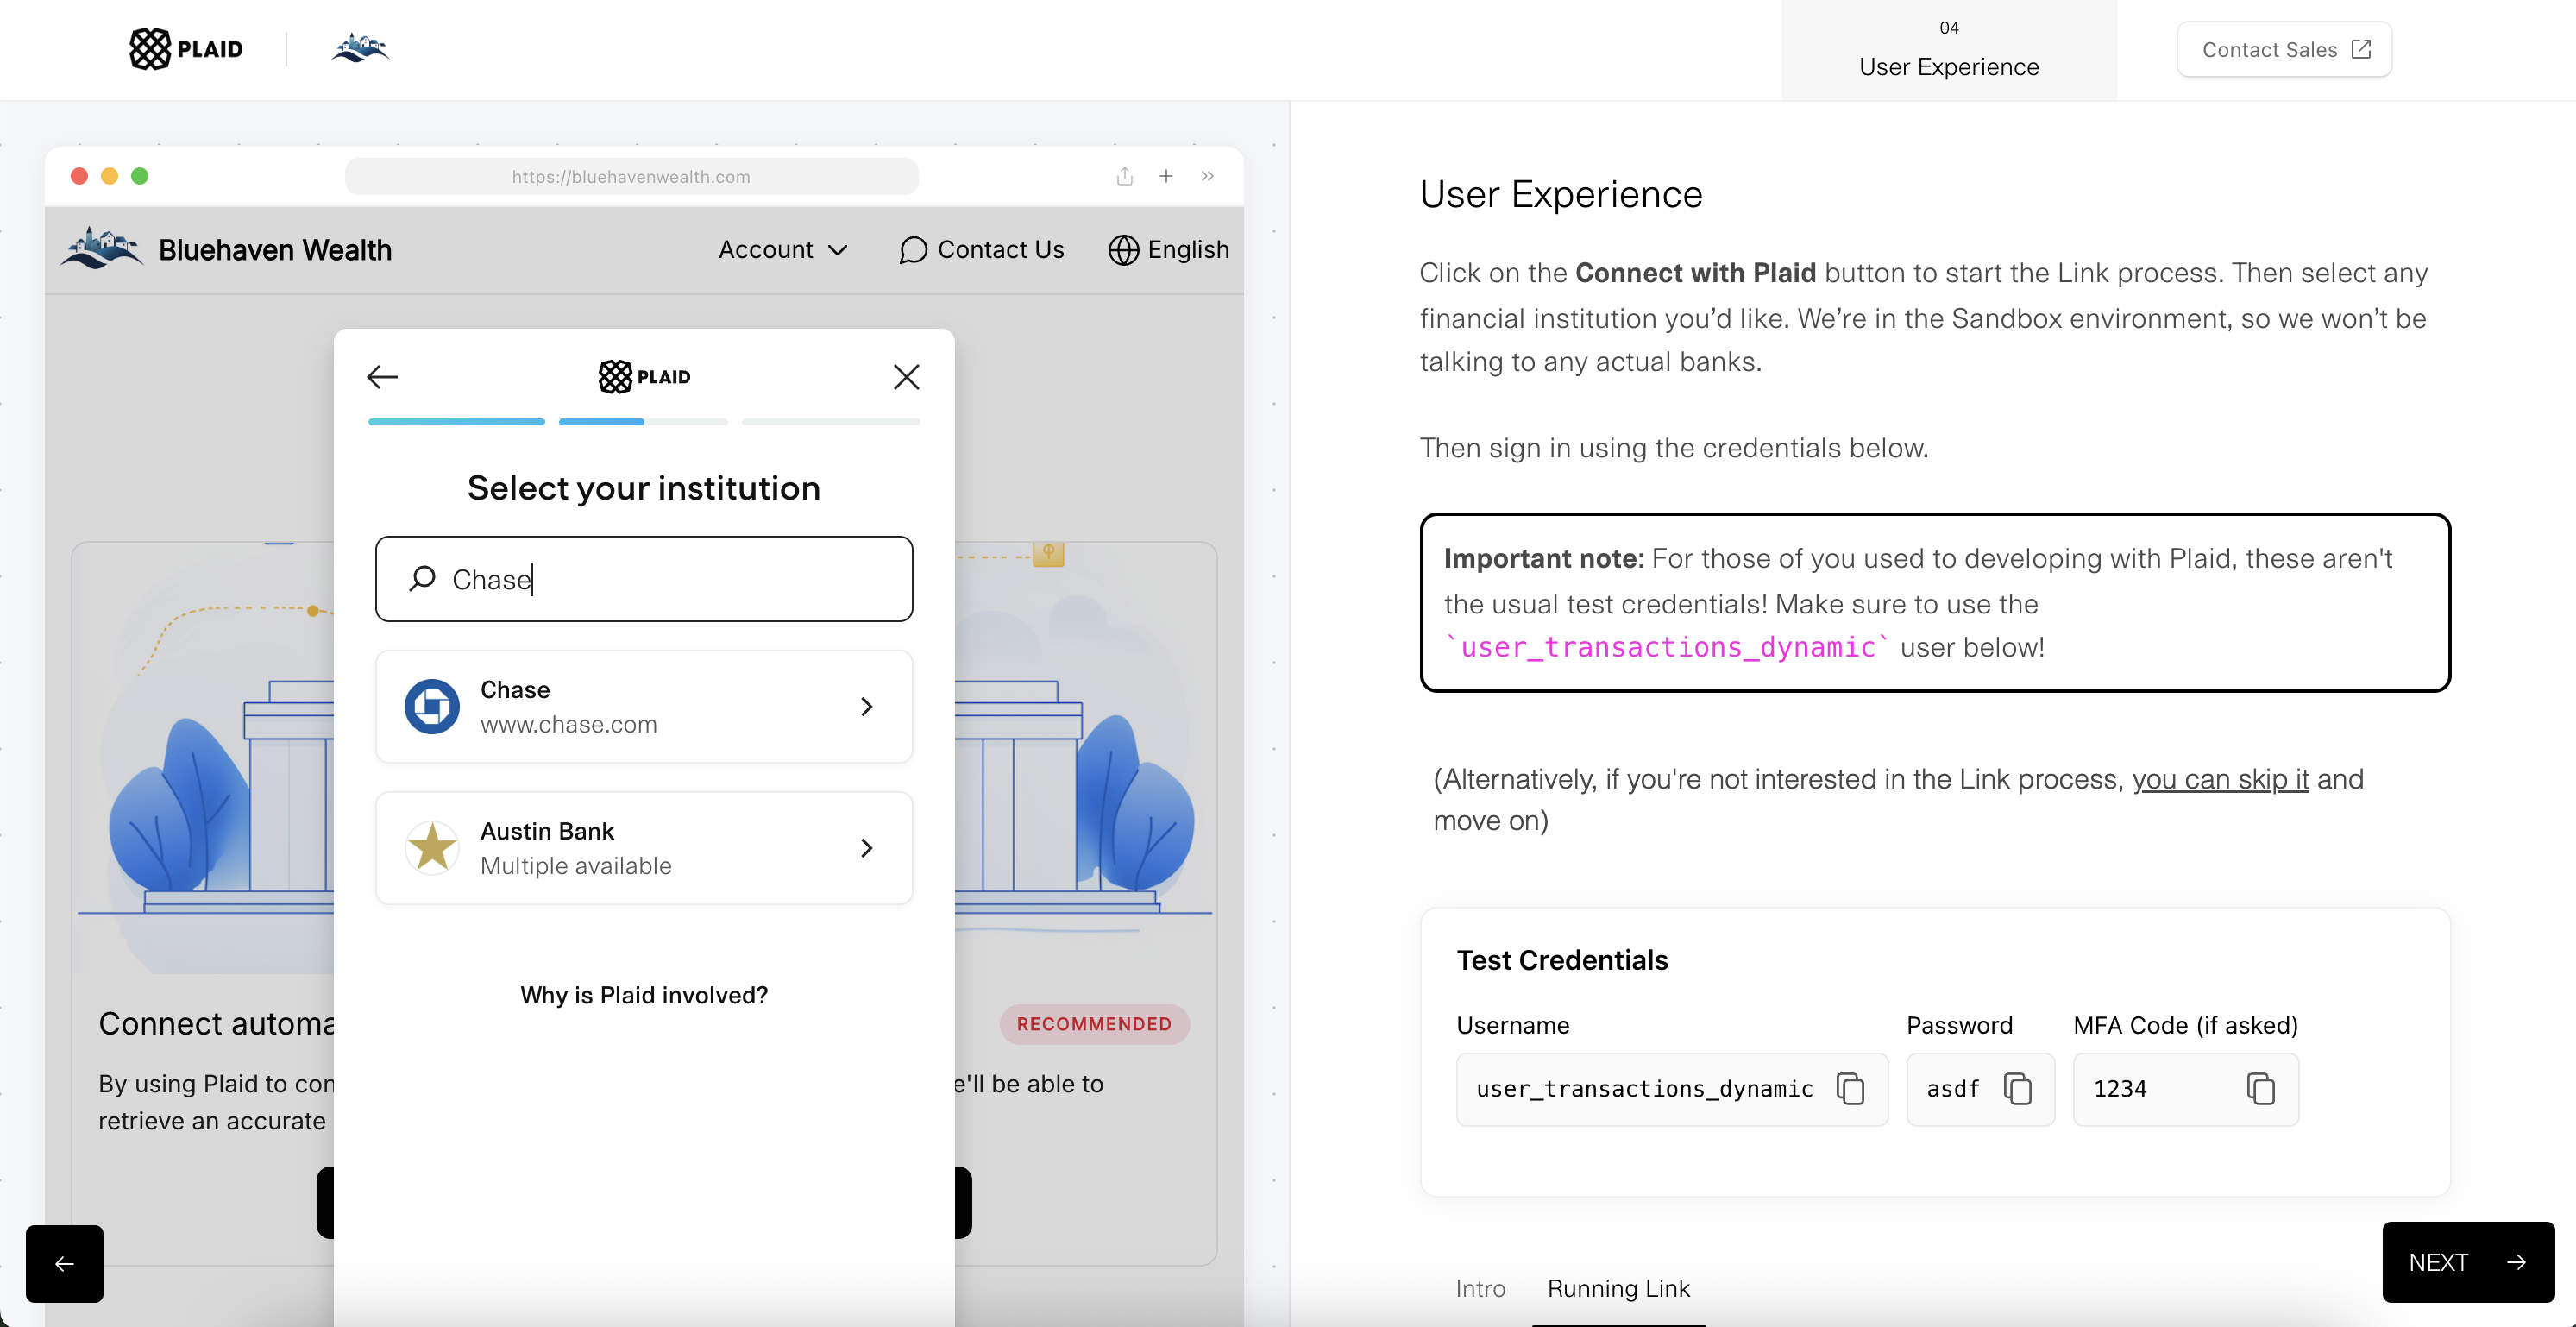Screen dimensions: 2576x1327
Task: Open the Running Link tab
Action: 1618,1288
